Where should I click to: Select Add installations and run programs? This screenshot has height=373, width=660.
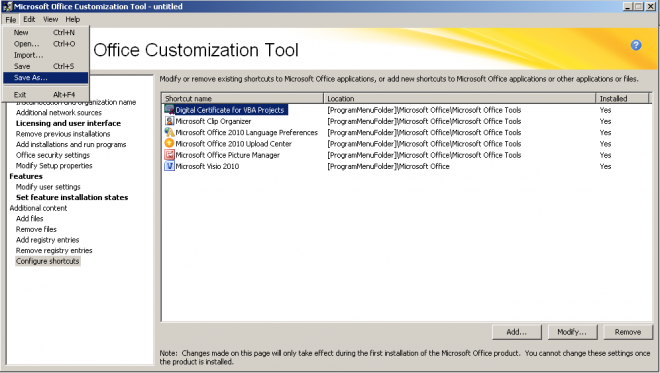(71, 144)
